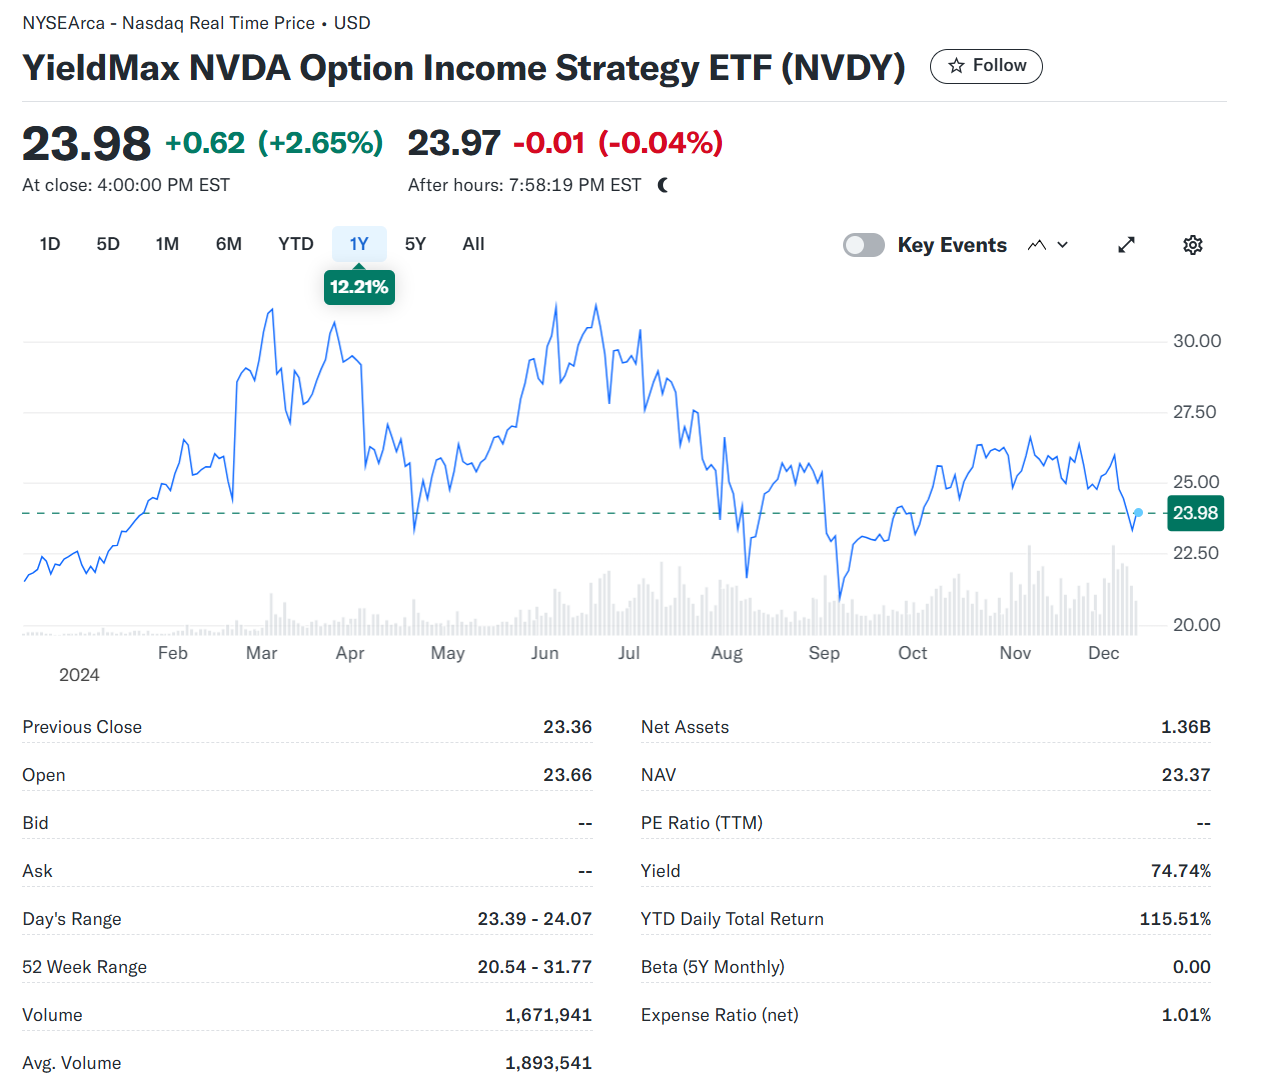
Task: Open chart settings gear icon
Action: point(1193,245)
